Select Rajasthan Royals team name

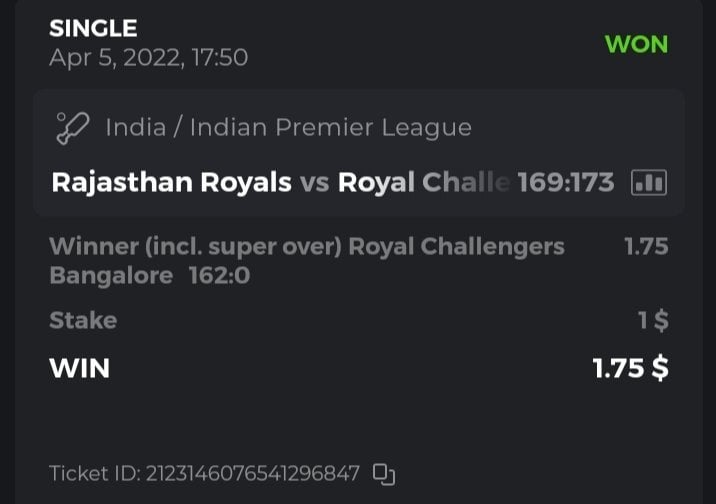tap(171, 183)
